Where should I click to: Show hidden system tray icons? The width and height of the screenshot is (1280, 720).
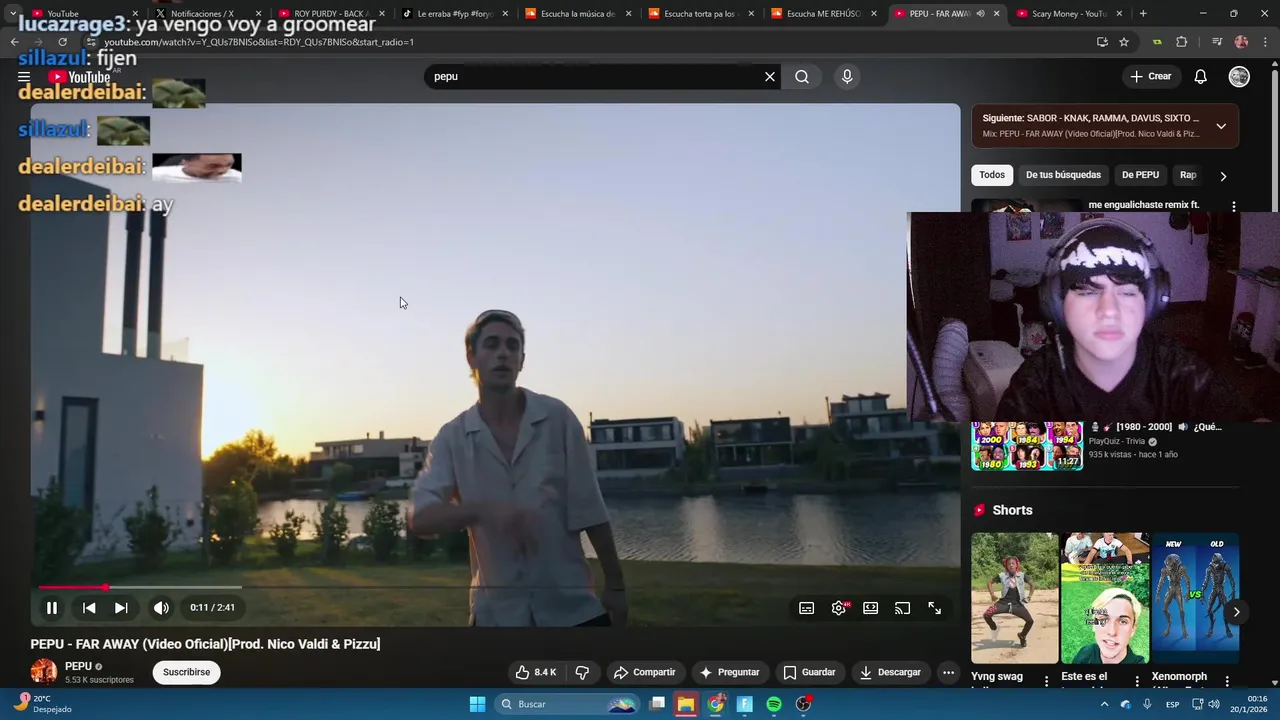tap(1105, 704)
